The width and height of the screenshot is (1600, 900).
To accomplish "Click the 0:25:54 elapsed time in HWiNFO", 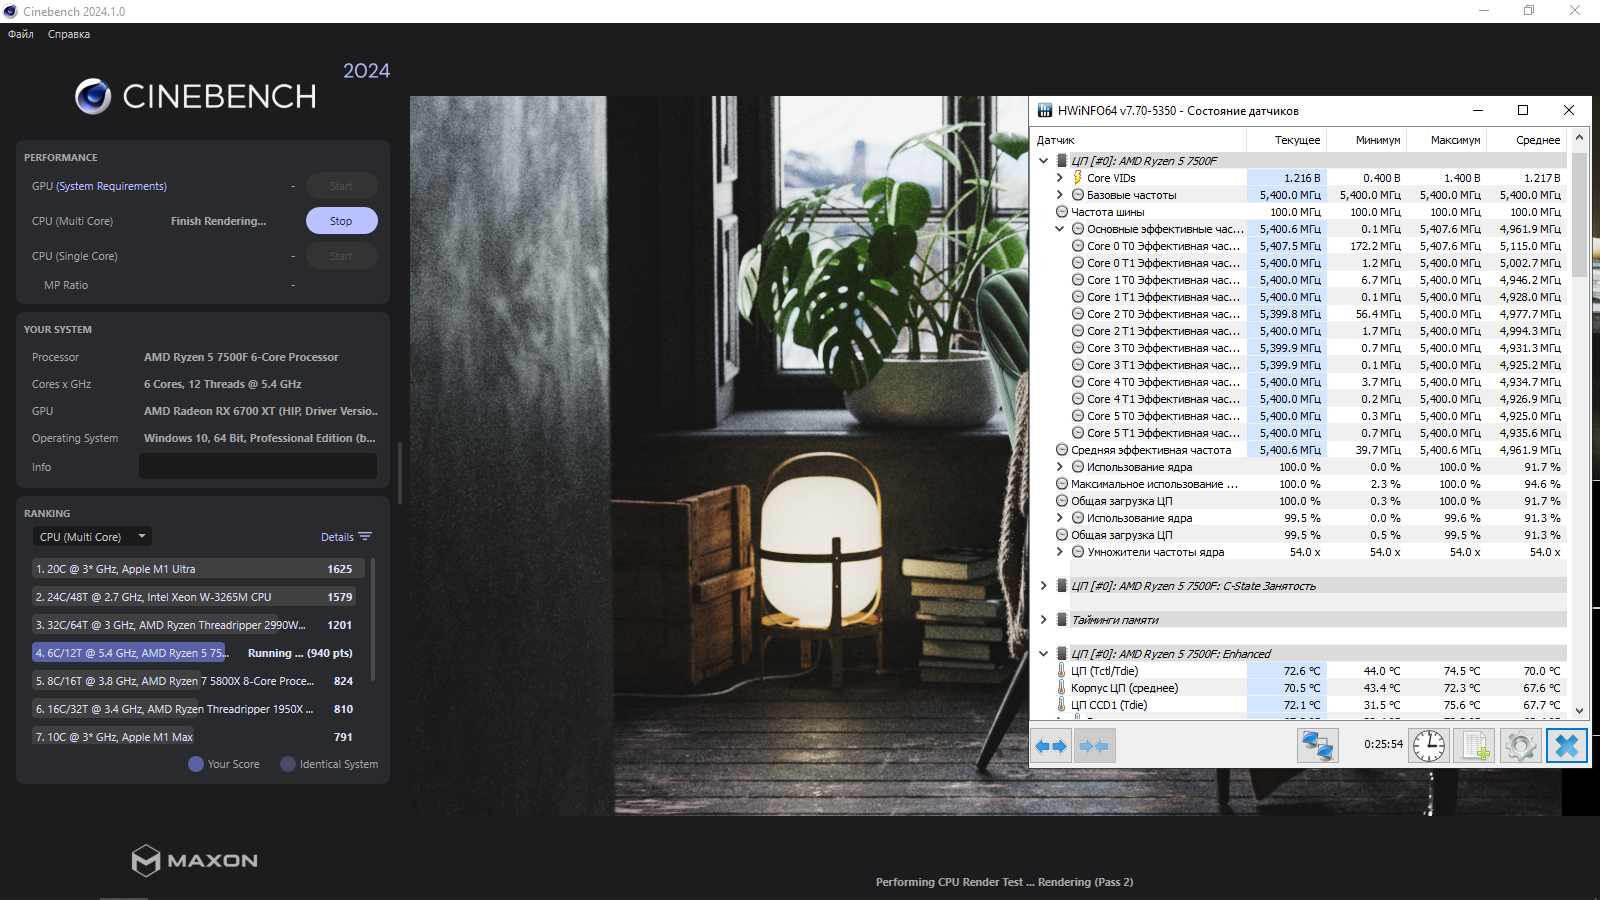I will tap(1383, 744).
